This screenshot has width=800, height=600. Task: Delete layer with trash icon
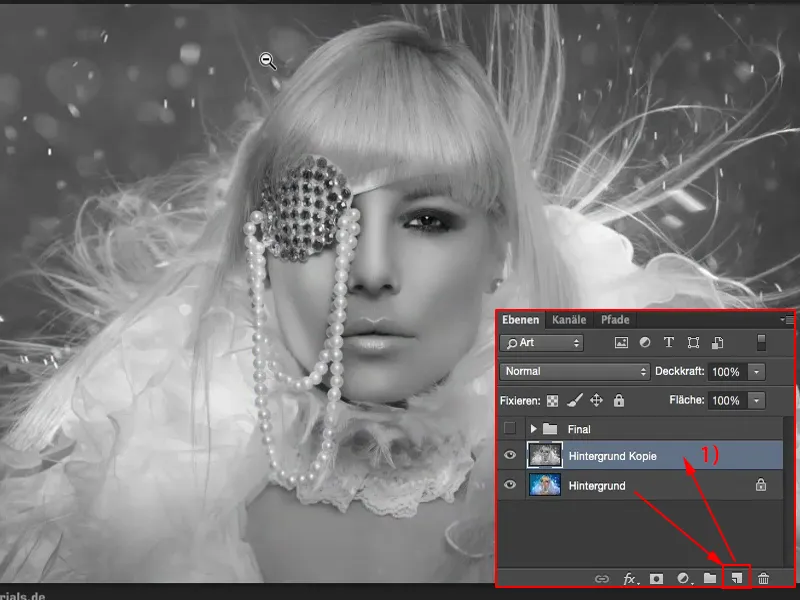(763, 578)
